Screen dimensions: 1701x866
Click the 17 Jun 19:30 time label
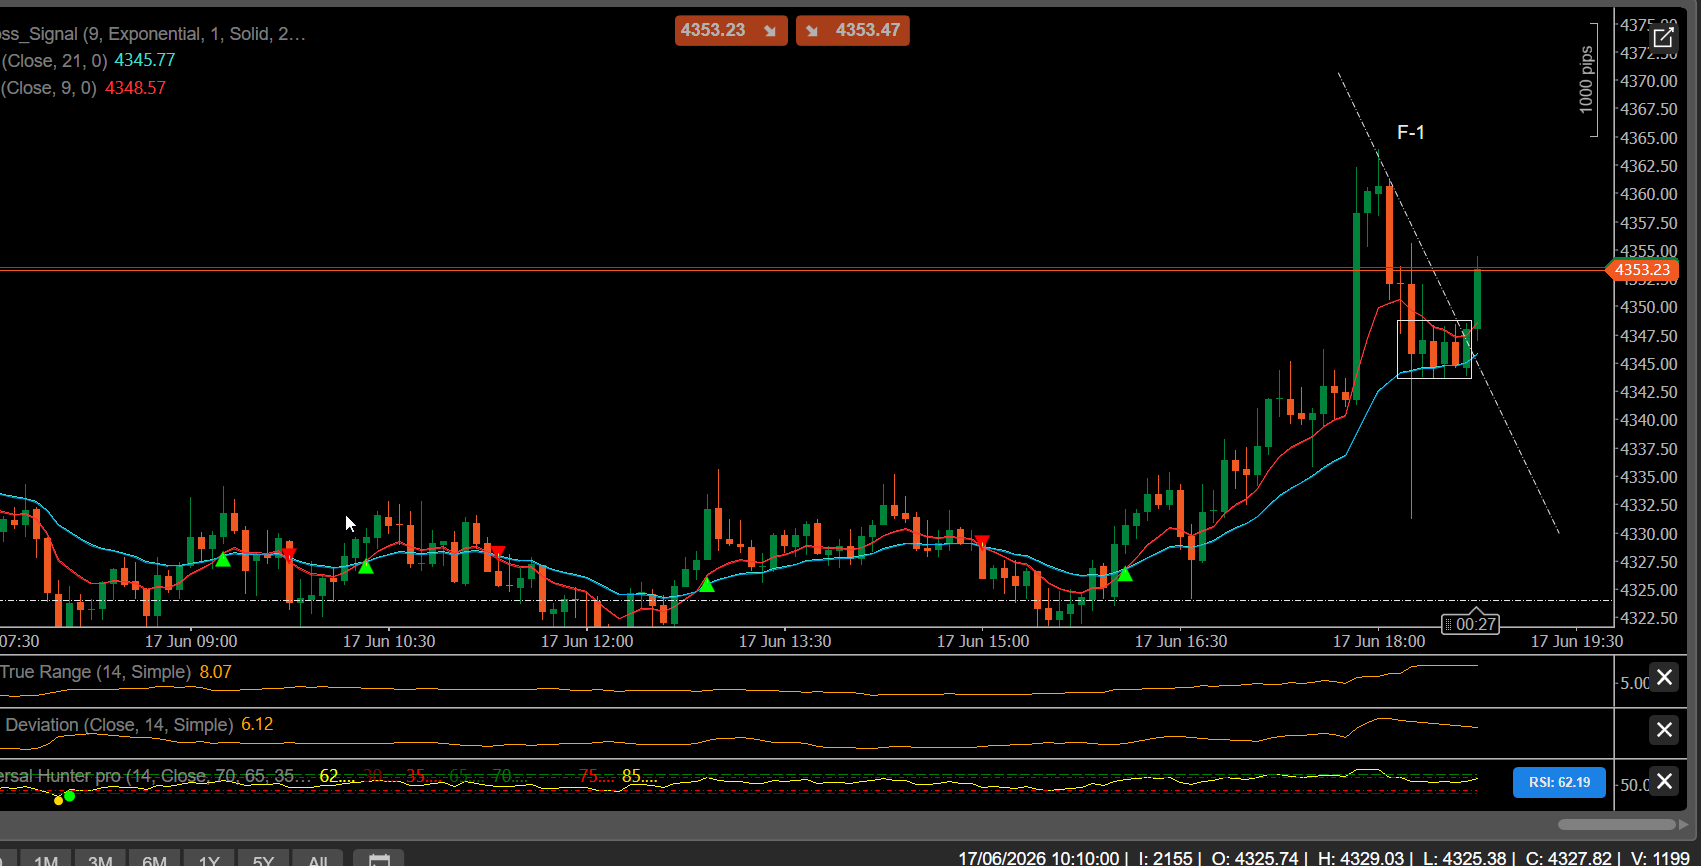pyautogui.click(x=1577, y=641)
